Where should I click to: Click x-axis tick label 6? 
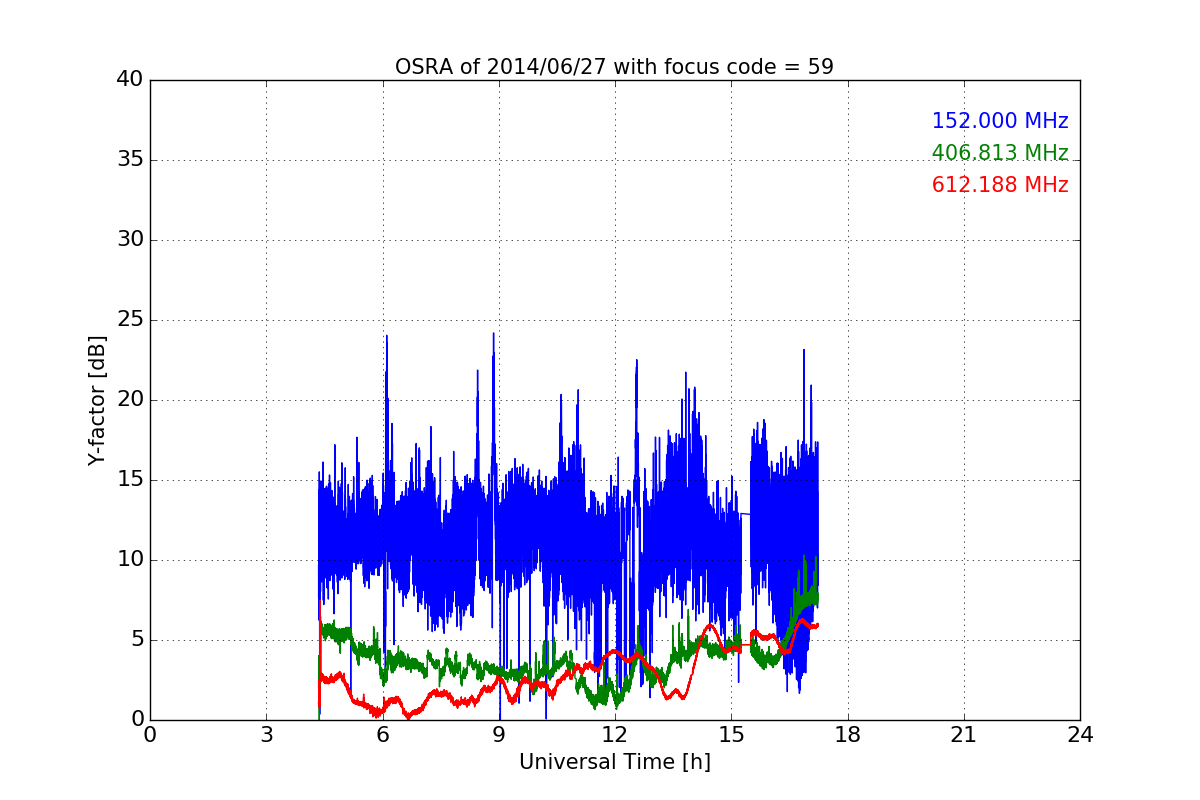pyautogui.click(x=383, y=735)
